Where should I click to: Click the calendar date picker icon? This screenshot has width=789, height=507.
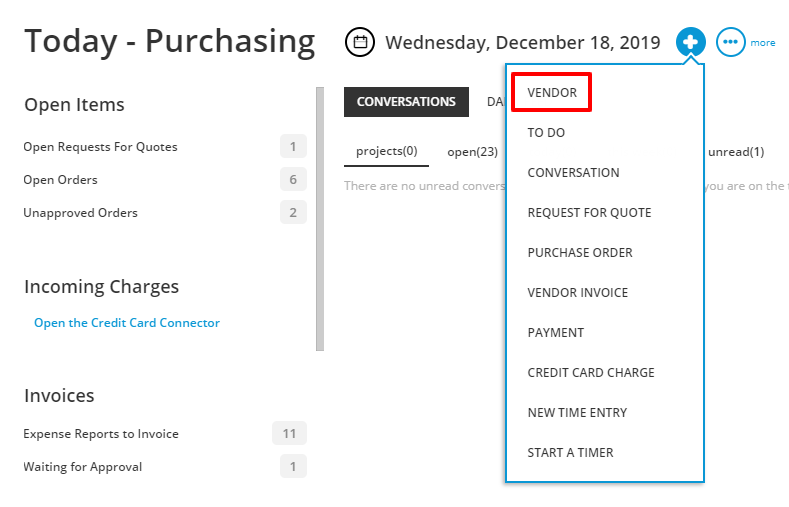click(x=359, y=42)
